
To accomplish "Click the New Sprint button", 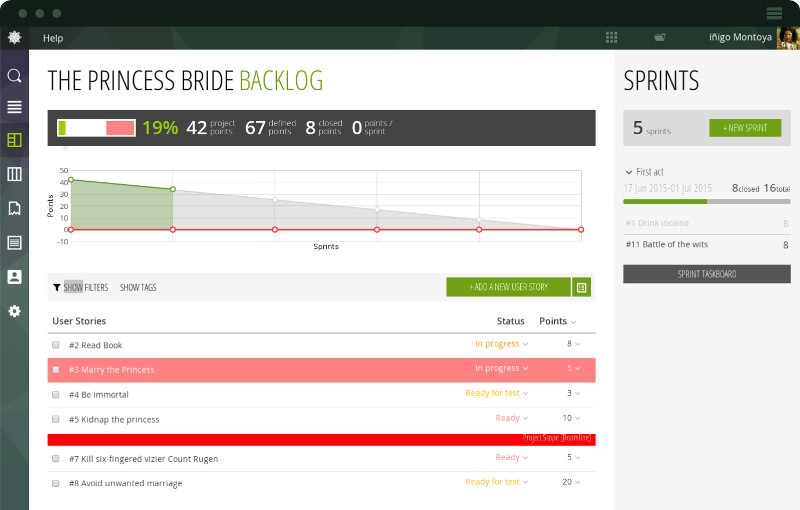I will click(x=745, y=128).
